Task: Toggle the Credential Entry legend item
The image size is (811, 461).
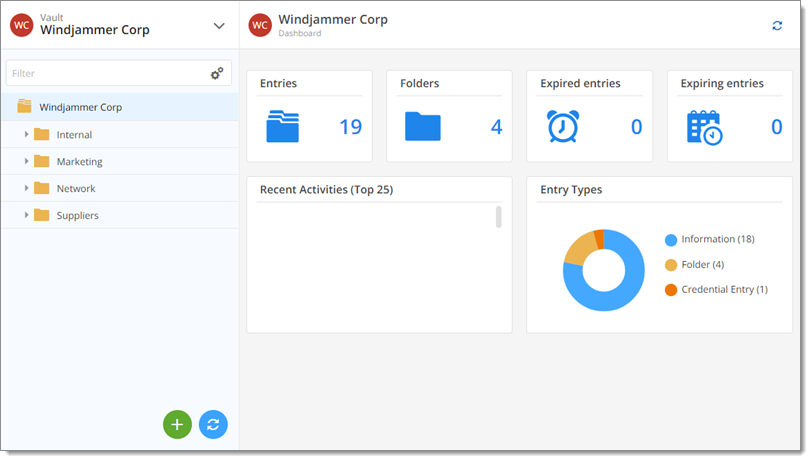Action: 716,290
